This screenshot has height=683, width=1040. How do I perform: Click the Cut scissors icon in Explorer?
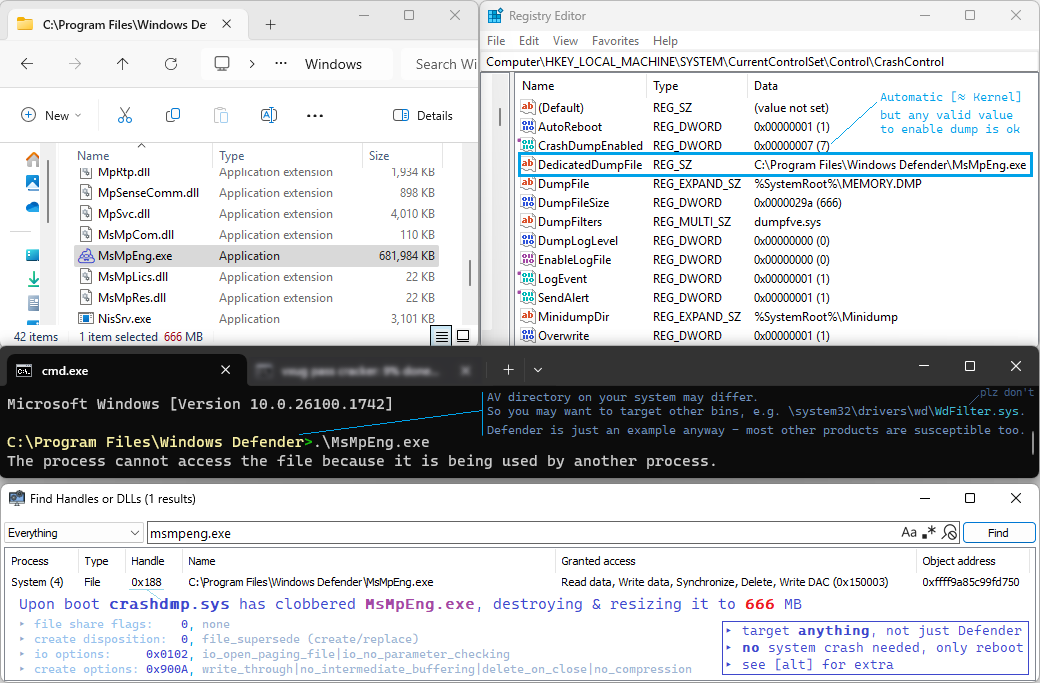[x=124, y=115]
